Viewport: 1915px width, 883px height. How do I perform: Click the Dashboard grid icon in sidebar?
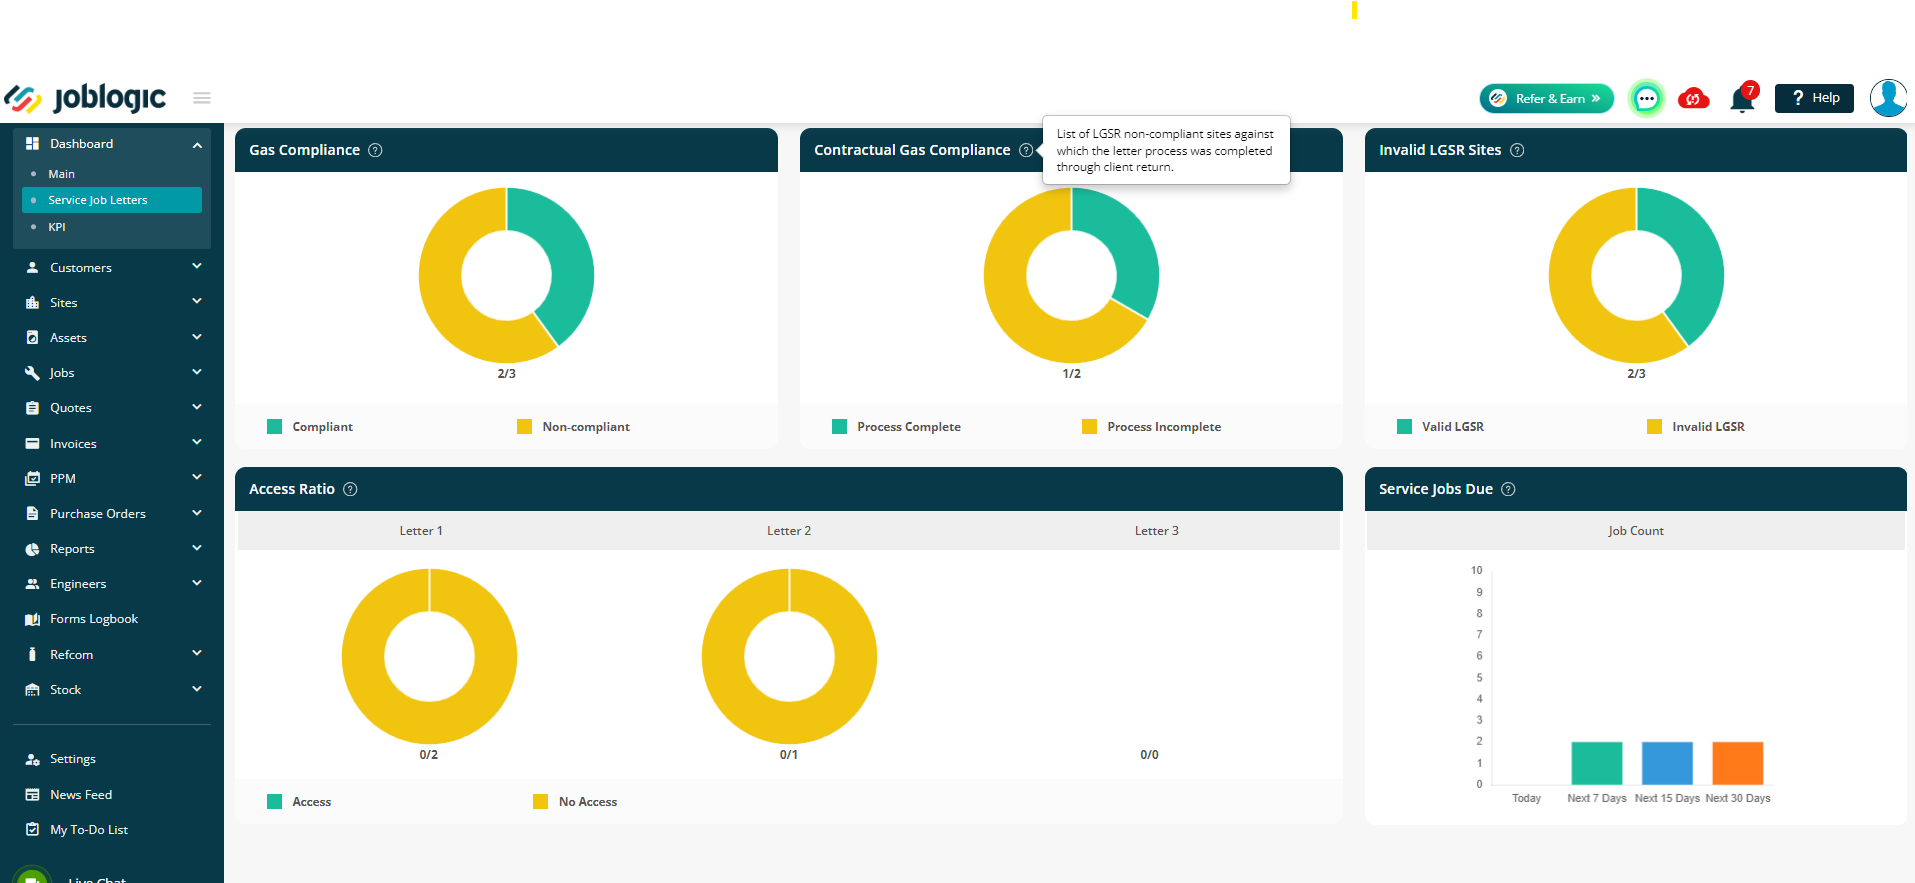click(x=32, y=144)
